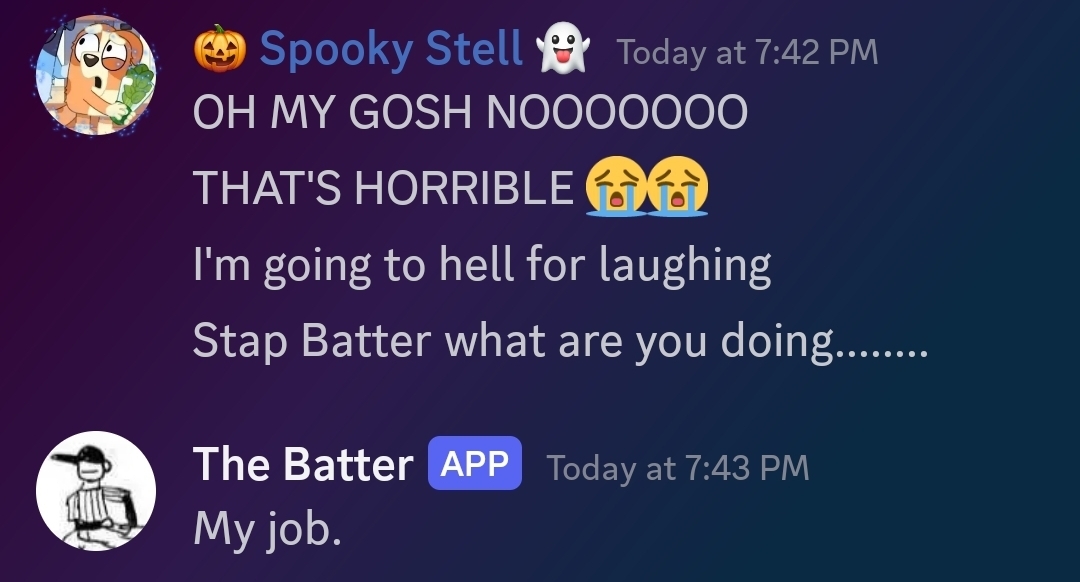This screenshot has width=1080, height=582.
Task: Click the APP badge next to The Batter
Action: tap(475, 464)
